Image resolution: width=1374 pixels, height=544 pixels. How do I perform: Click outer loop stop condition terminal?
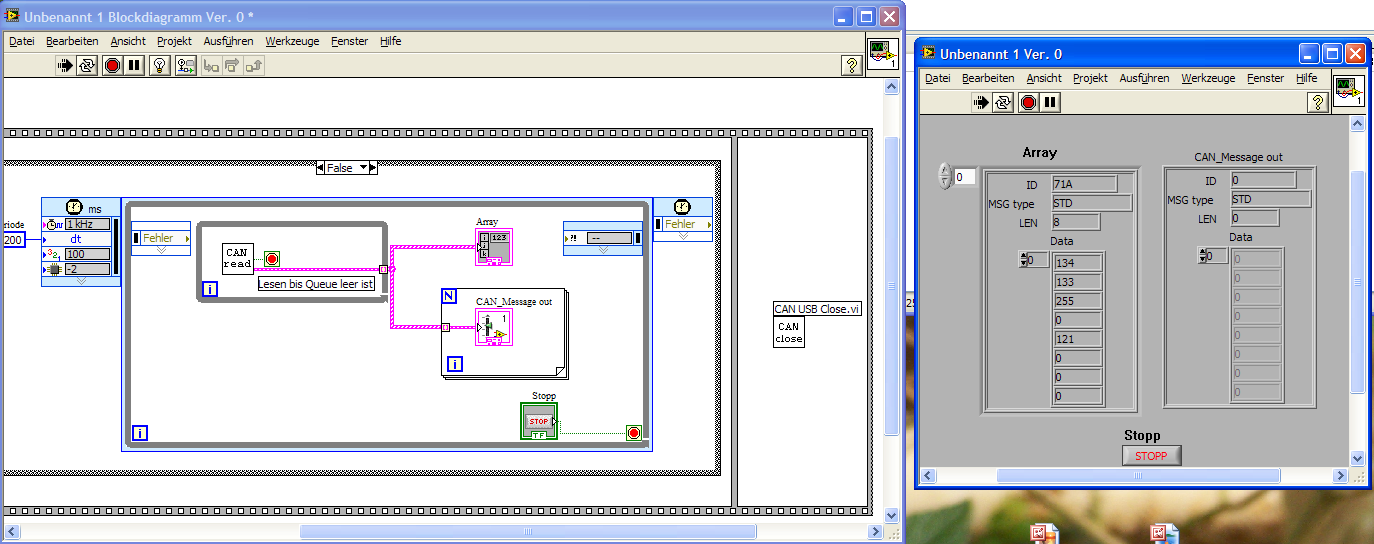(633, 433)
